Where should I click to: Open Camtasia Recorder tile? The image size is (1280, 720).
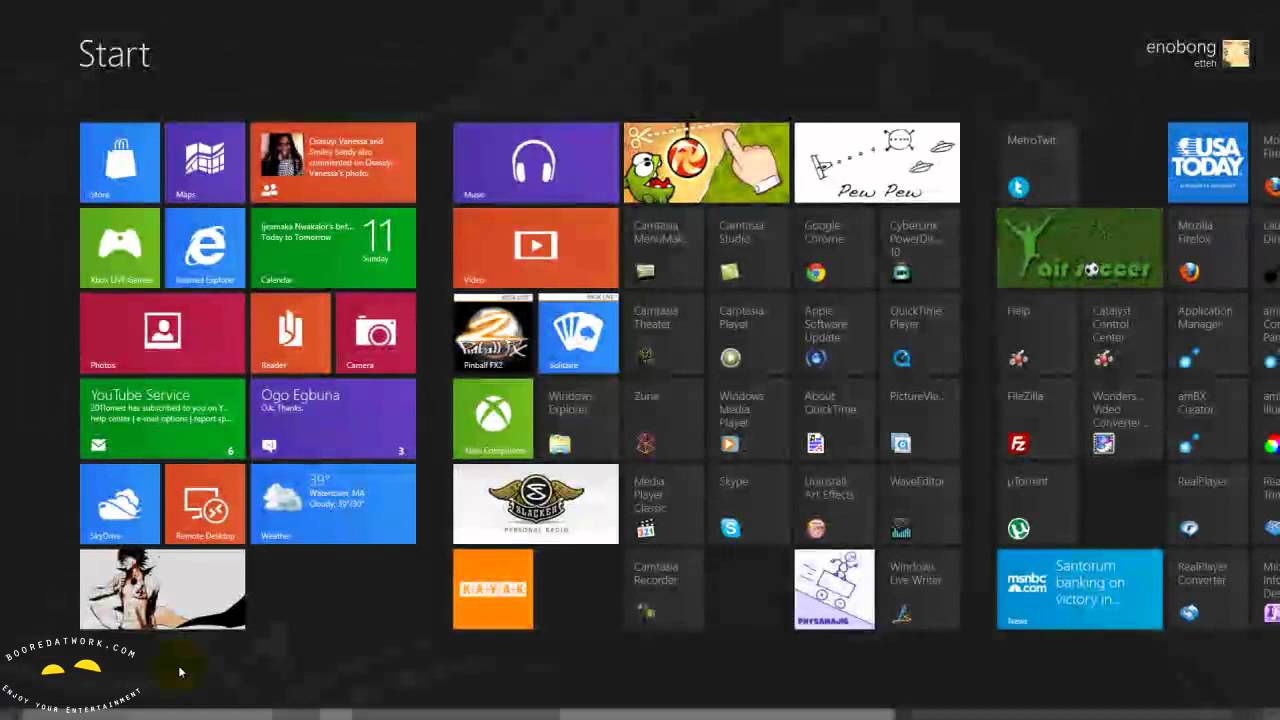(664, 589)
